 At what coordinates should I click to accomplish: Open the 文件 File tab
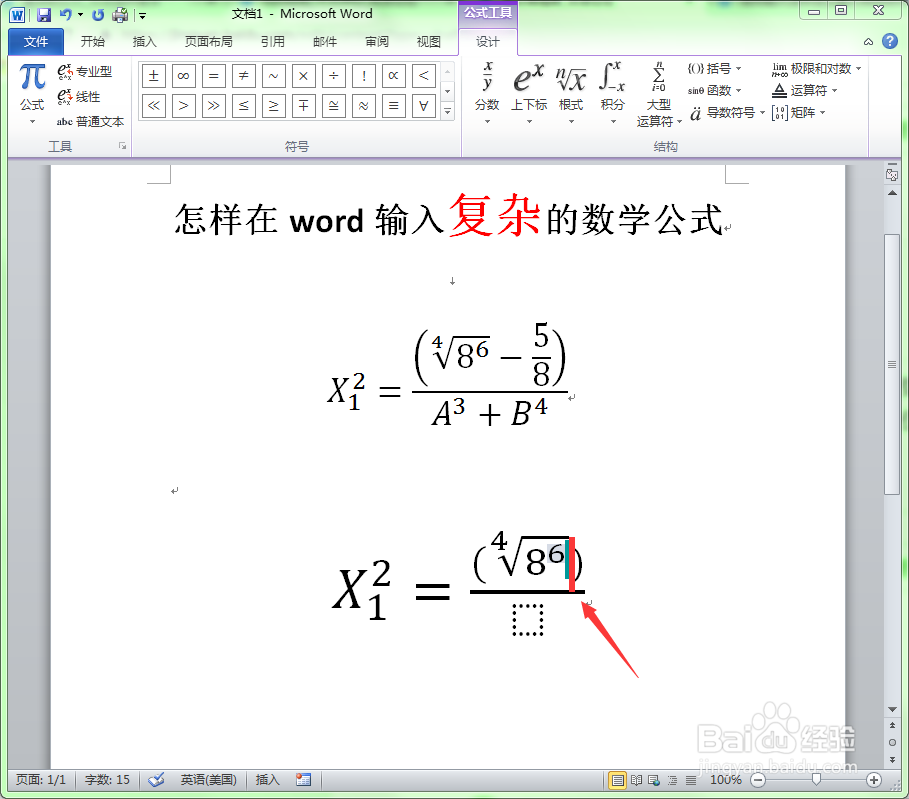(36, 41)
